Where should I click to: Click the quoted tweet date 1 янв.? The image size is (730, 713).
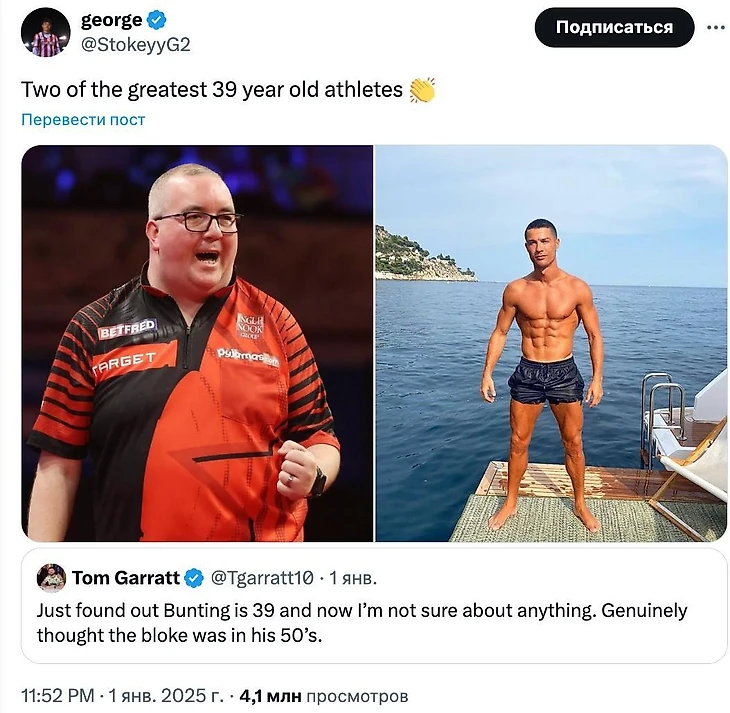(352, 578)
